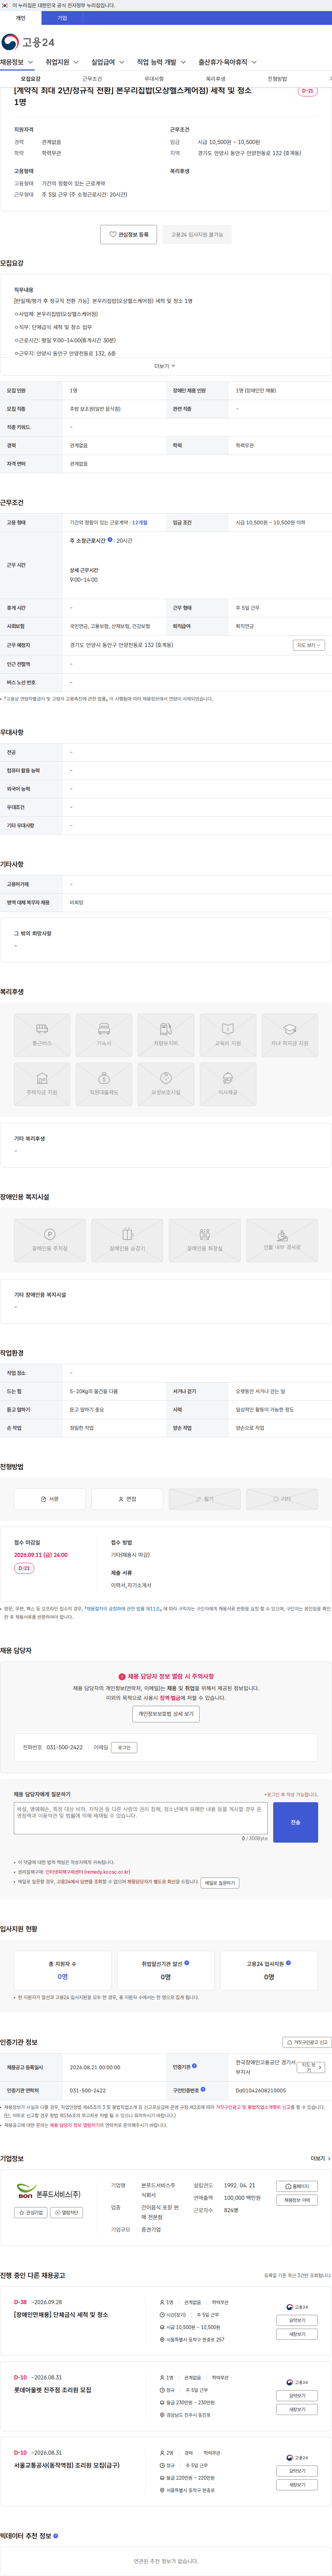Select the 직원대출제도 benefit icon
Image resolution: width=332 pixels, height=2576 pixels.
pyautogui.click(x=104, y=1084)
